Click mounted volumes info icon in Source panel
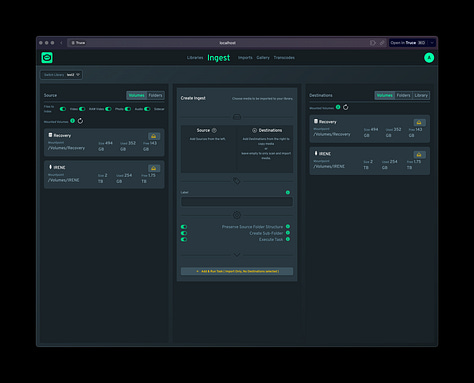Screen dimensions: 474x383 72,121
